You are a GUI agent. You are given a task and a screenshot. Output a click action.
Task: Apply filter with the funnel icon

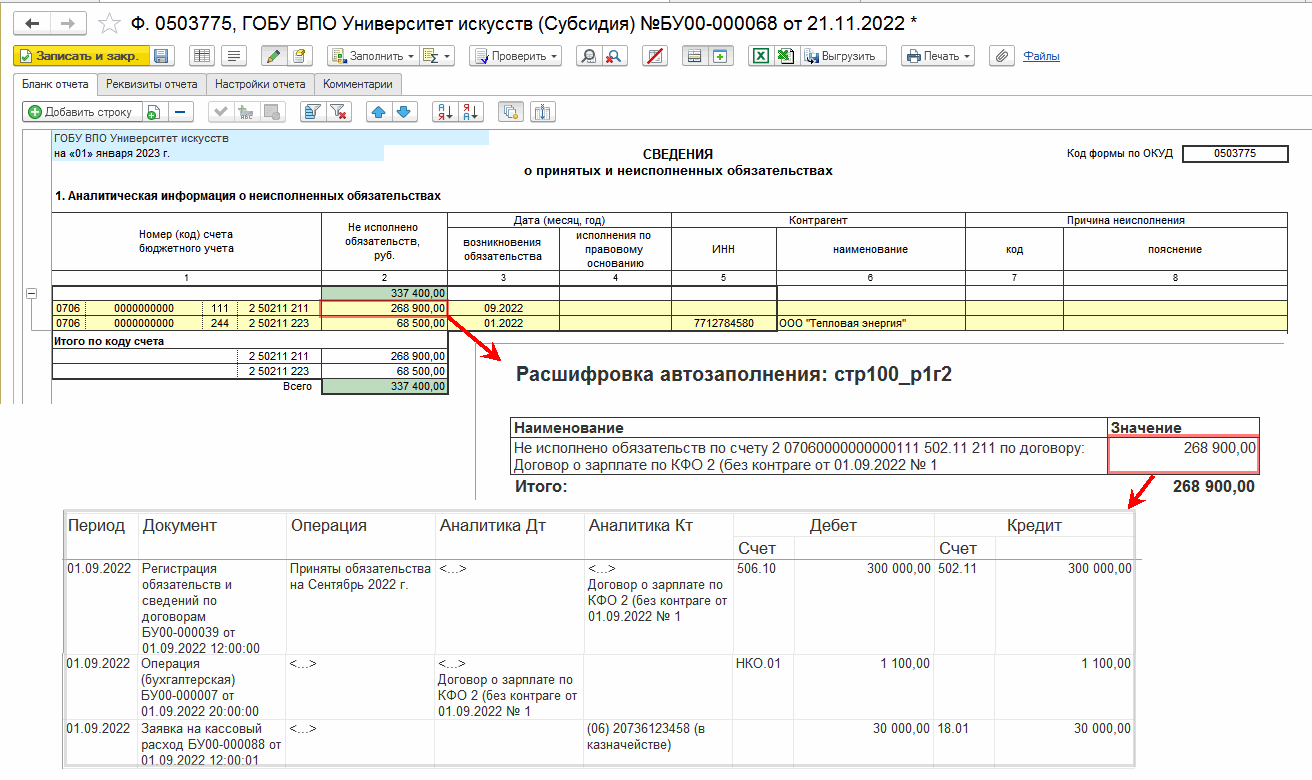click(x=312, y=112)
